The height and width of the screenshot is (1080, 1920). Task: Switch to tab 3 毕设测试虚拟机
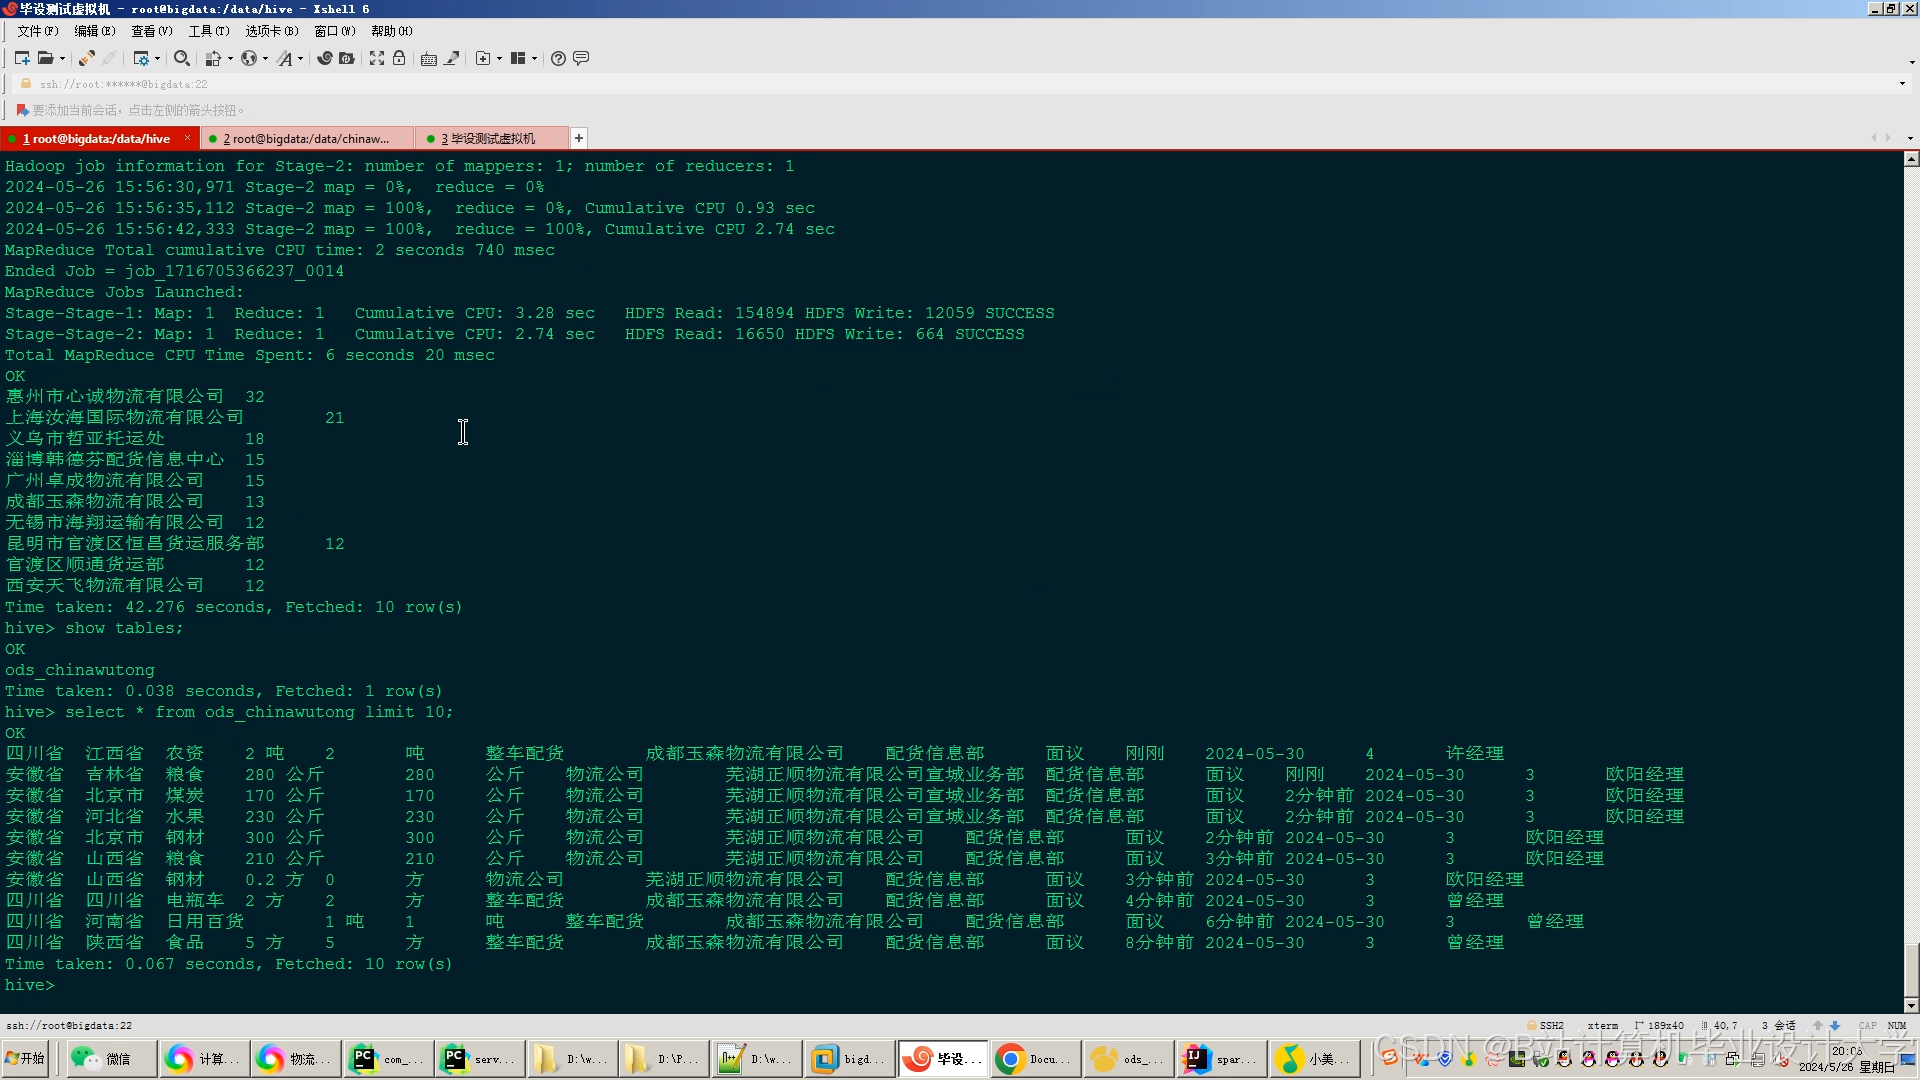488,139
